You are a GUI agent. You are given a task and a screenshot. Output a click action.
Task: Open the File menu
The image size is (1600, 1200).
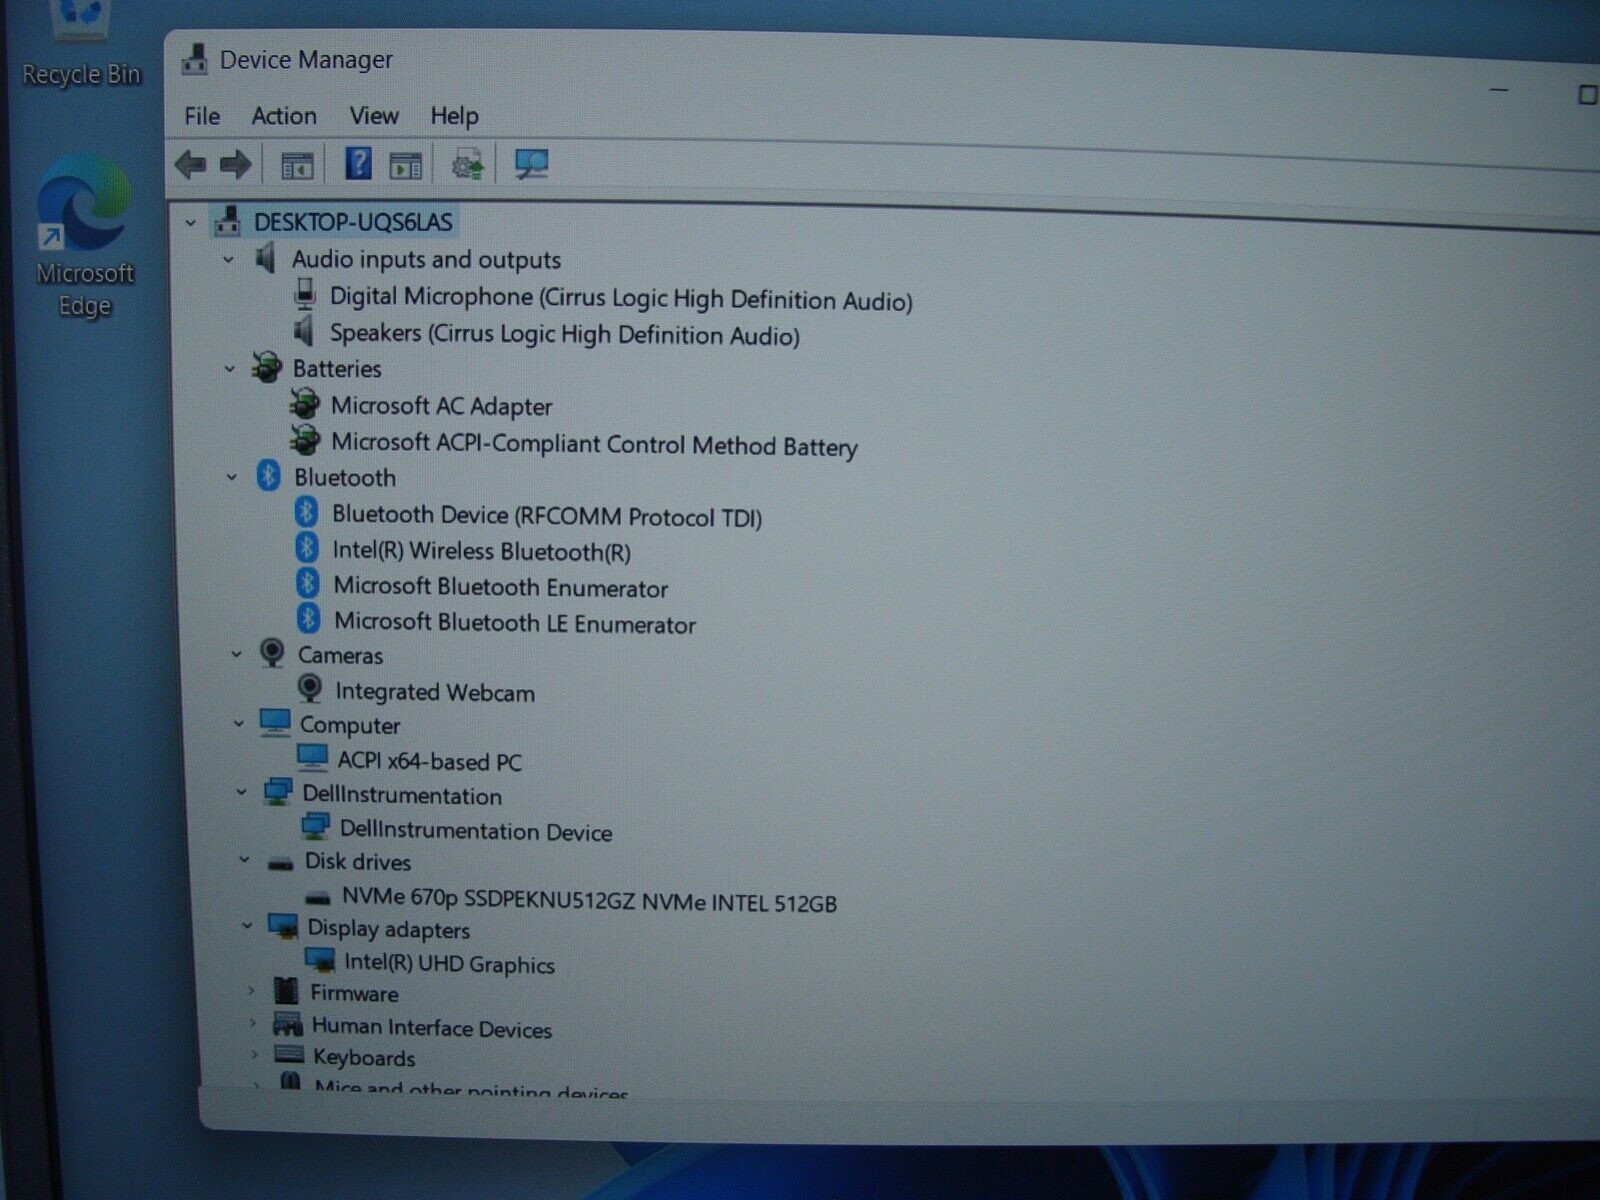click(202, 116)
